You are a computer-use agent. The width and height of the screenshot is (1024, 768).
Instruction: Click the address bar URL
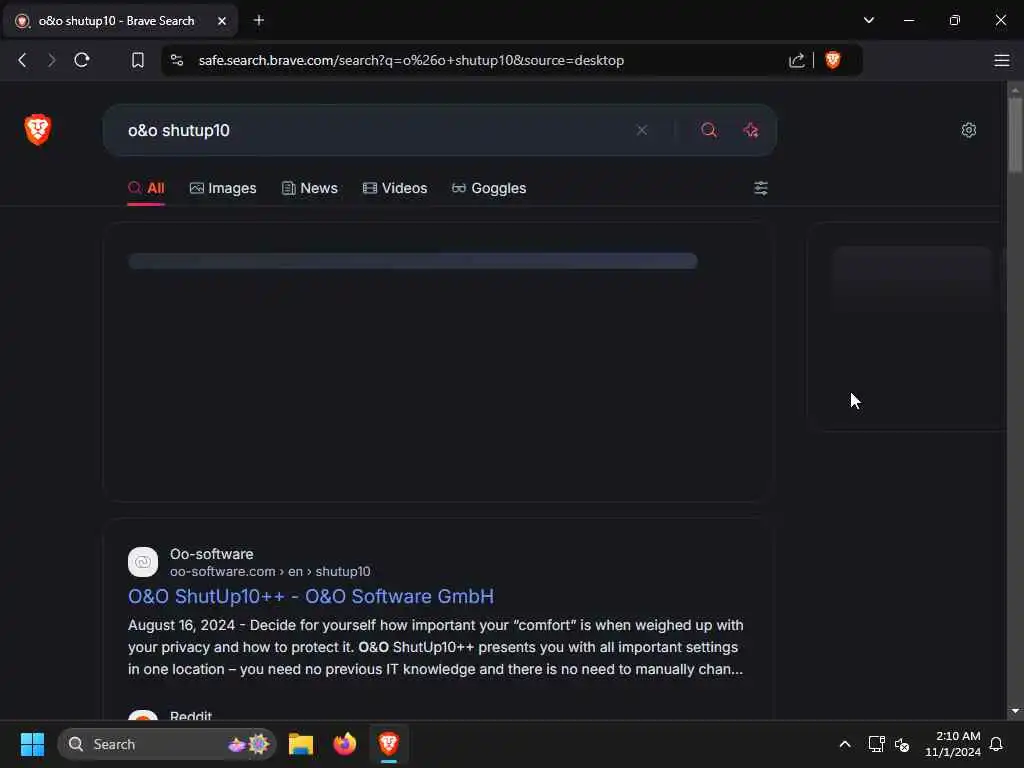click(411, 60)
